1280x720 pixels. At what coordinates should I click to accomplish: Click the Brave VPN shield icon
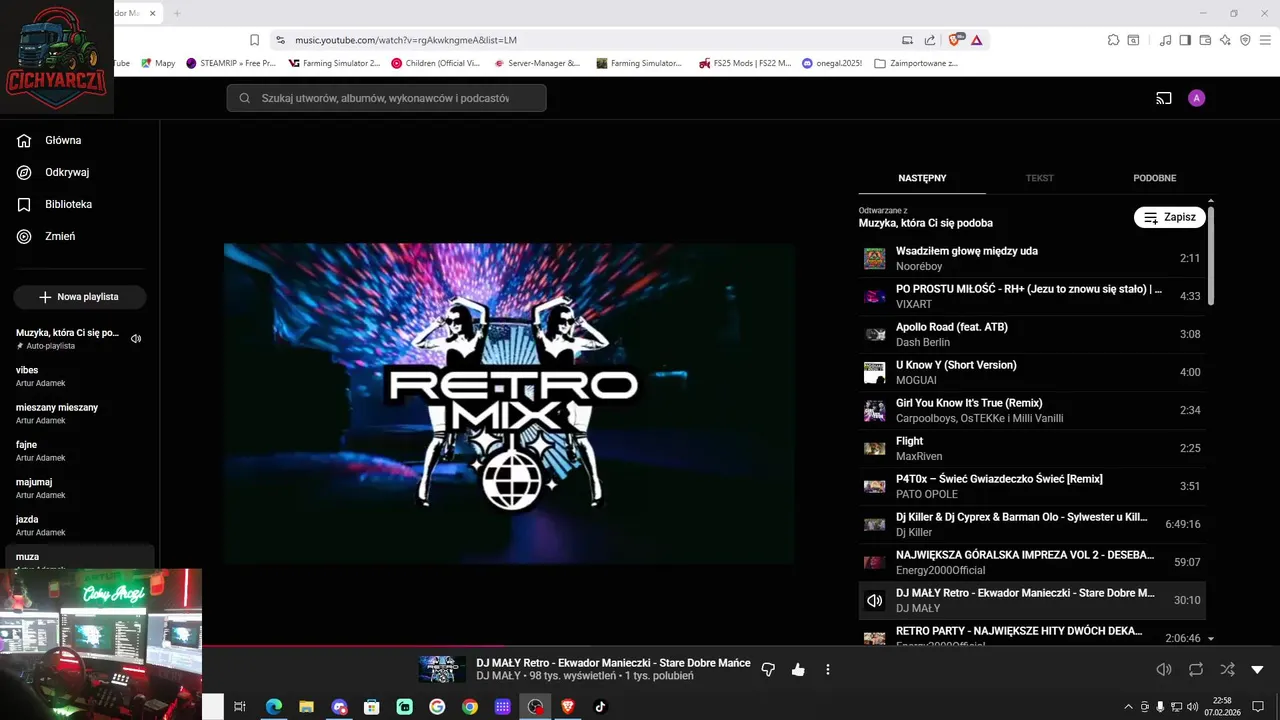pos(1245,40)
